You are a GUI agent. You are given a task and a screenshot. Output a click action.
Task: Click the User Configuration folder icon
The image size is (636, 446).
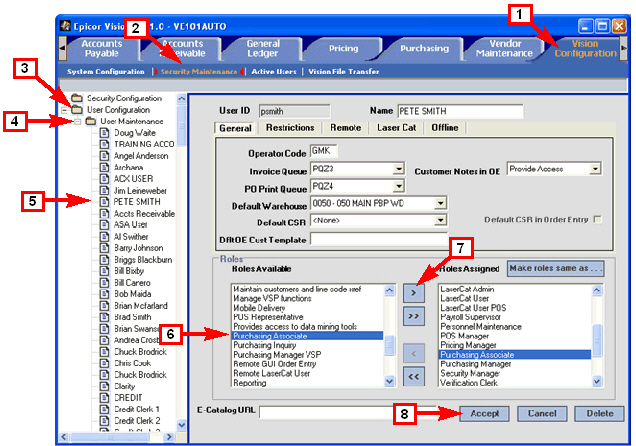point(77,109)
